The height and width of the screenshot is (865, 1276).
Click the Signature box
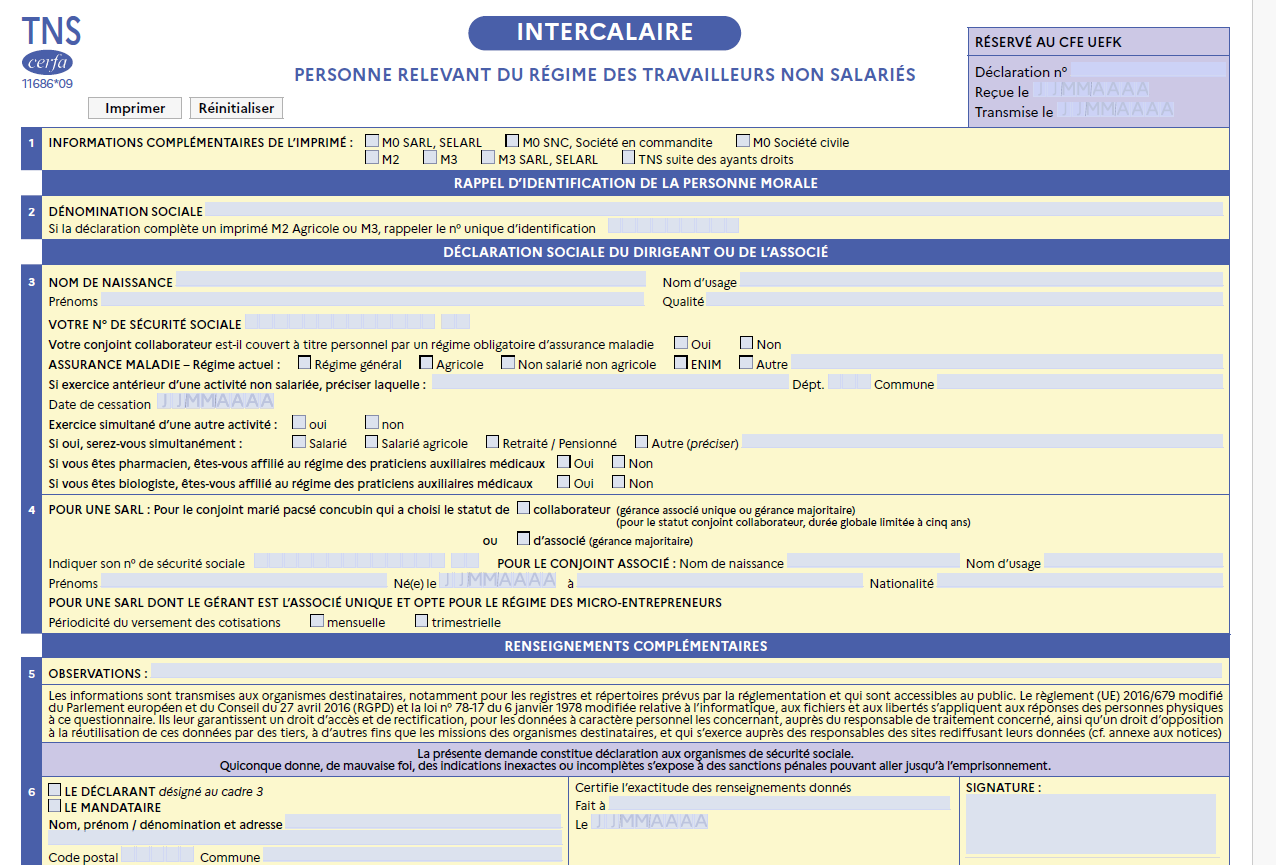tap(1091, 824)
